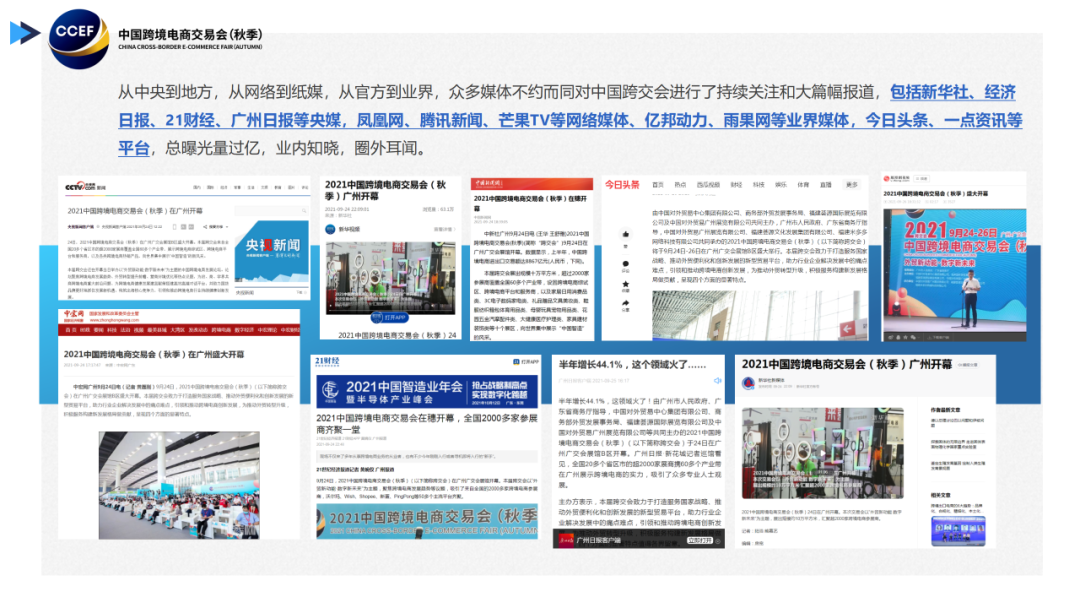This screenshot has width=1080, height=608.
Task: Click the related article thumbnail under 相关文章
Action: (x=958, y=531)
